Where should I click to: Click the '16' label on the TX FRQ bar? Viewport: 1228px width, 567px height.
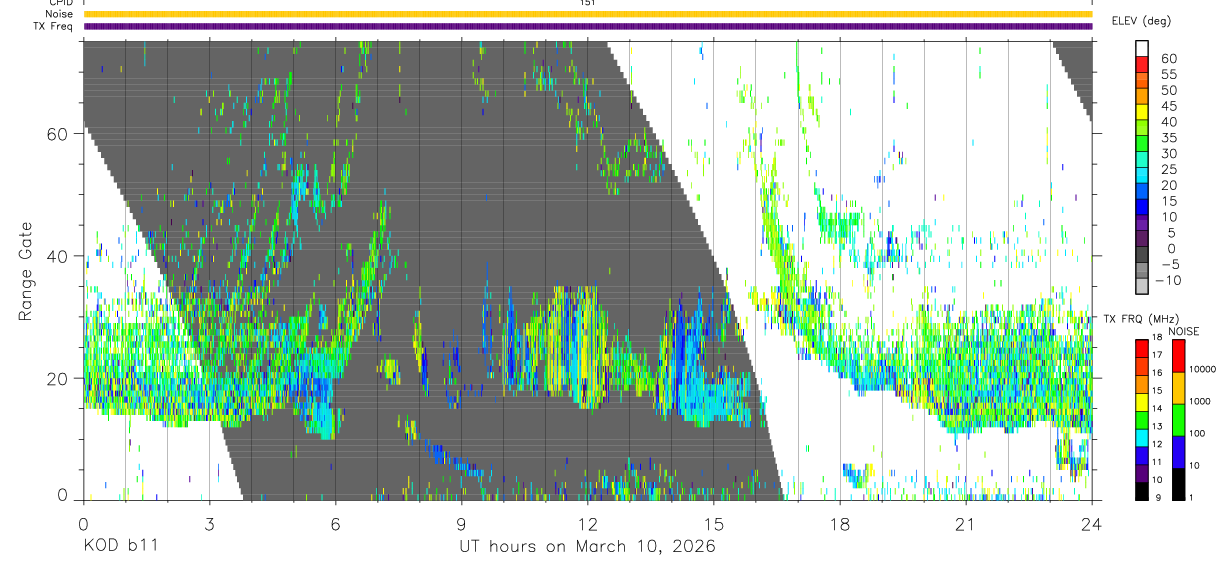point(1157,373)
